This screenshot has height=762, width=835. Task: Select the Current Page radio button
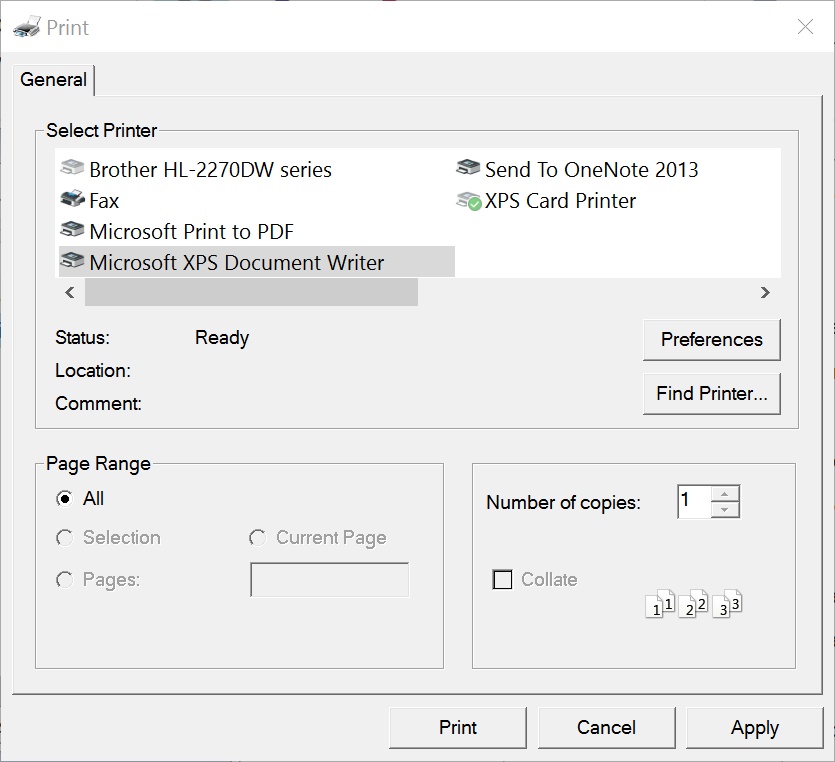258,538
